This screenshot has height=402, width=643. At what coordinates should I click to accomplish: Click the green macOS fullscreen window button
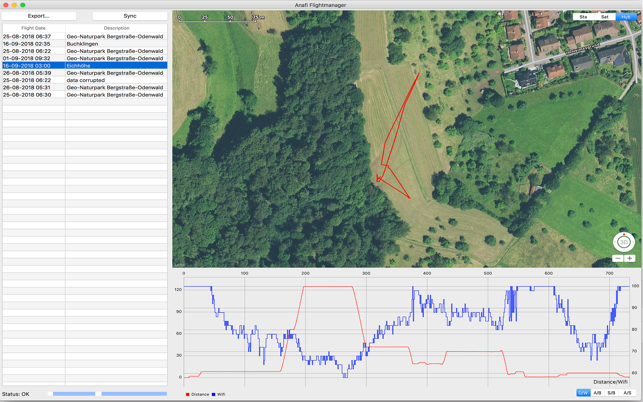click(x=23, y=5)
